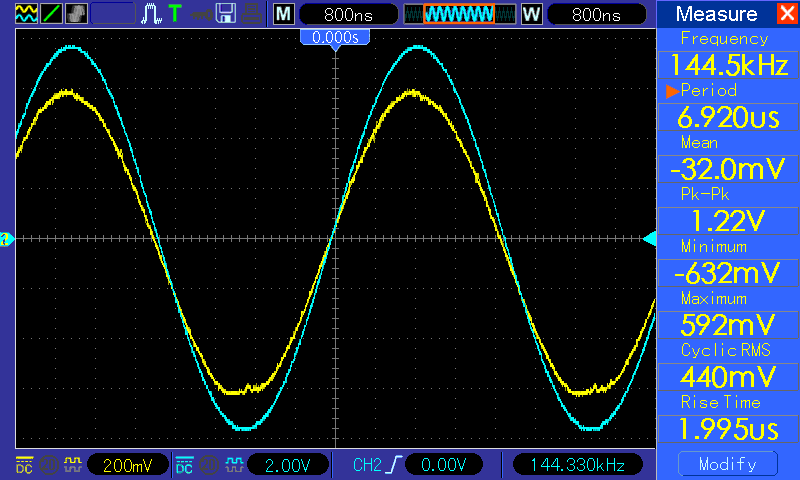Select the gray persistence display icon
Viewport: 800px width, 480px height.
tap(77, 13)
